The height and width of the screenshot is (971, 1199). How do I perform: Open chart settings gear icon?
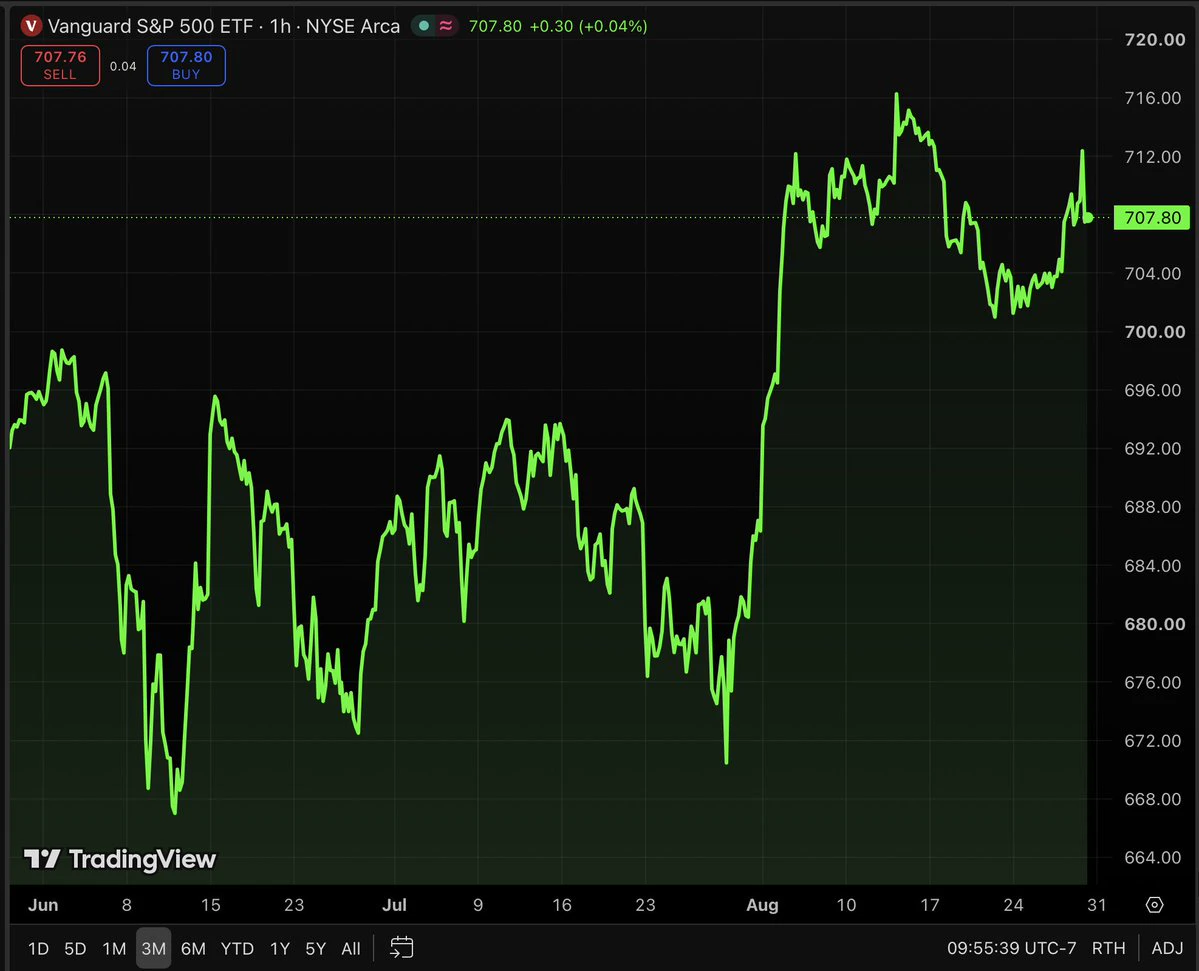[1155, 905]
